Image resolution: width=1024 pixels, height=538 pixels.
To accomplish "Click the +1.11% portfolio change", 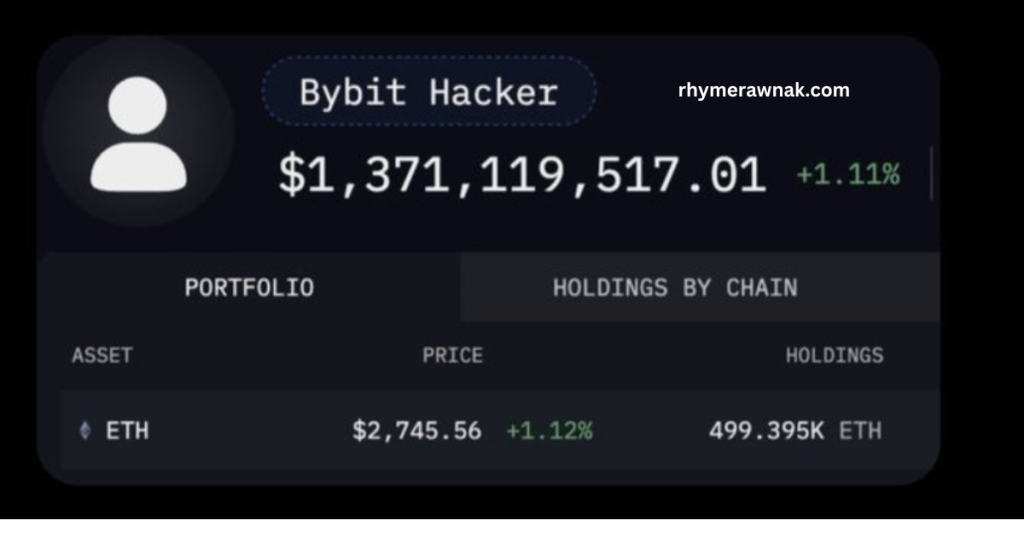I will point(848,174).
